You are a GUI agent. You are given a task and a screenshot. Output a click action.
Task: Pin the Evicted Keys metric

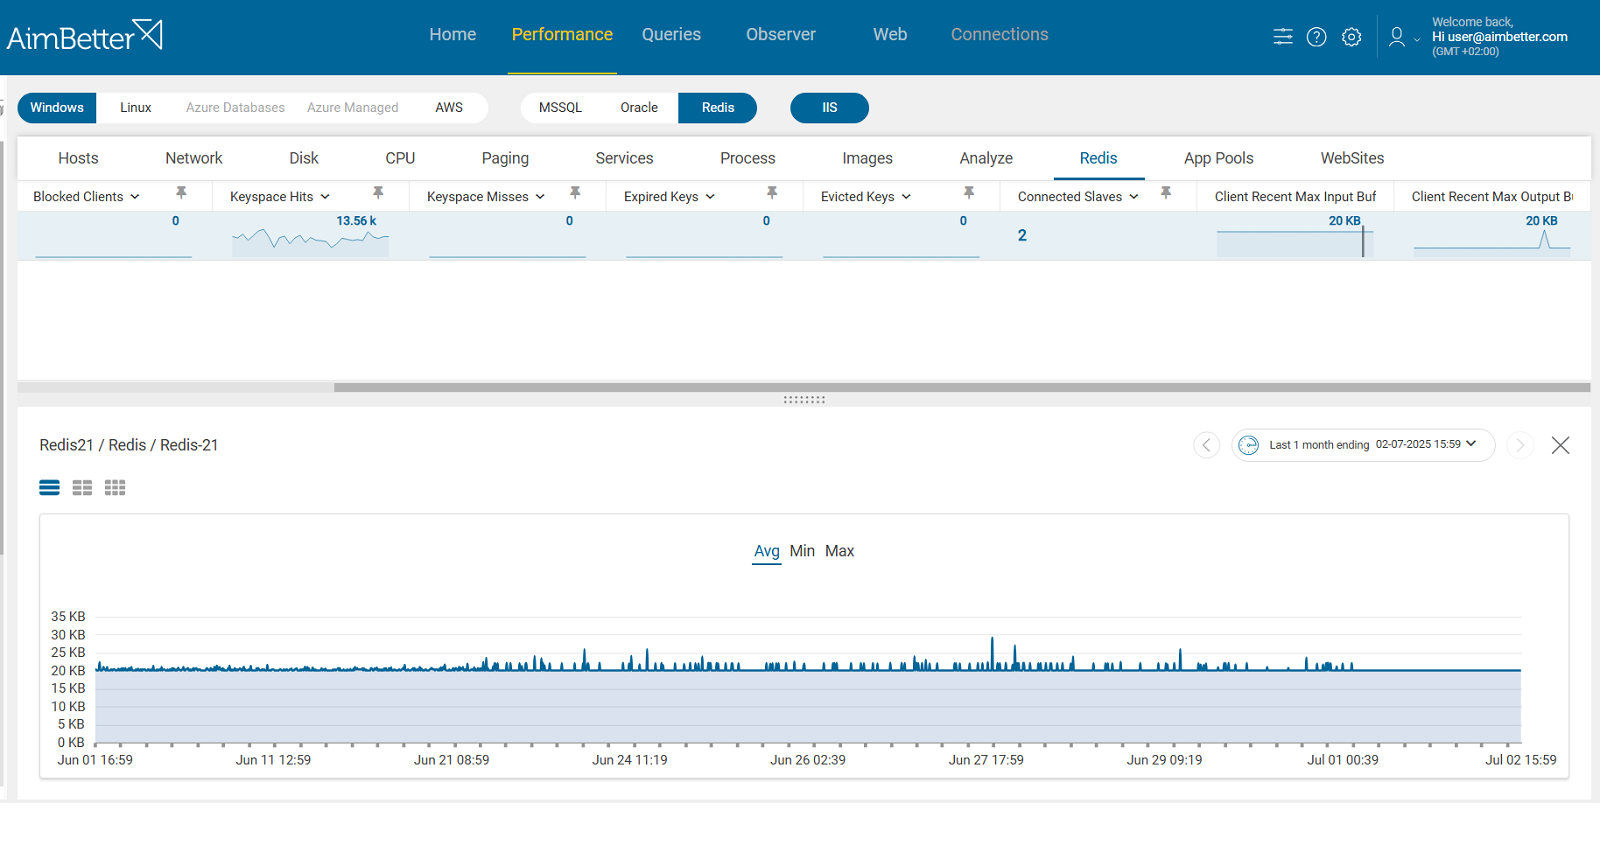[x=969, y=192]
